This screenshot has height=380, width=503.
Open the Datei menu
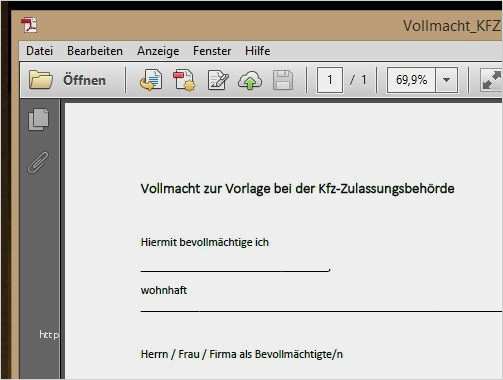[x=39, y=51]
